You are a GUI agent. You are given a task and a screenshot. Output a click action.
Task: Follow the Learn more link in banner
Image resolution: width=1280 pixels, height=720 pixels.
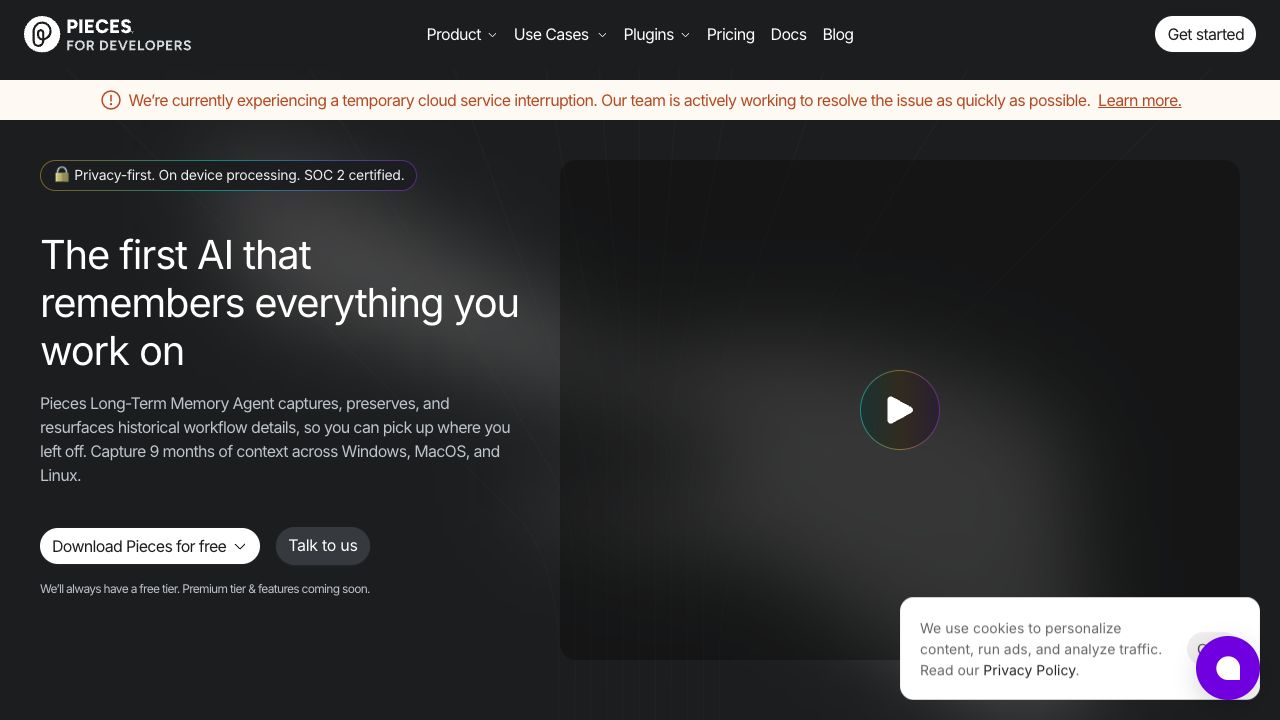[1139, 100]
